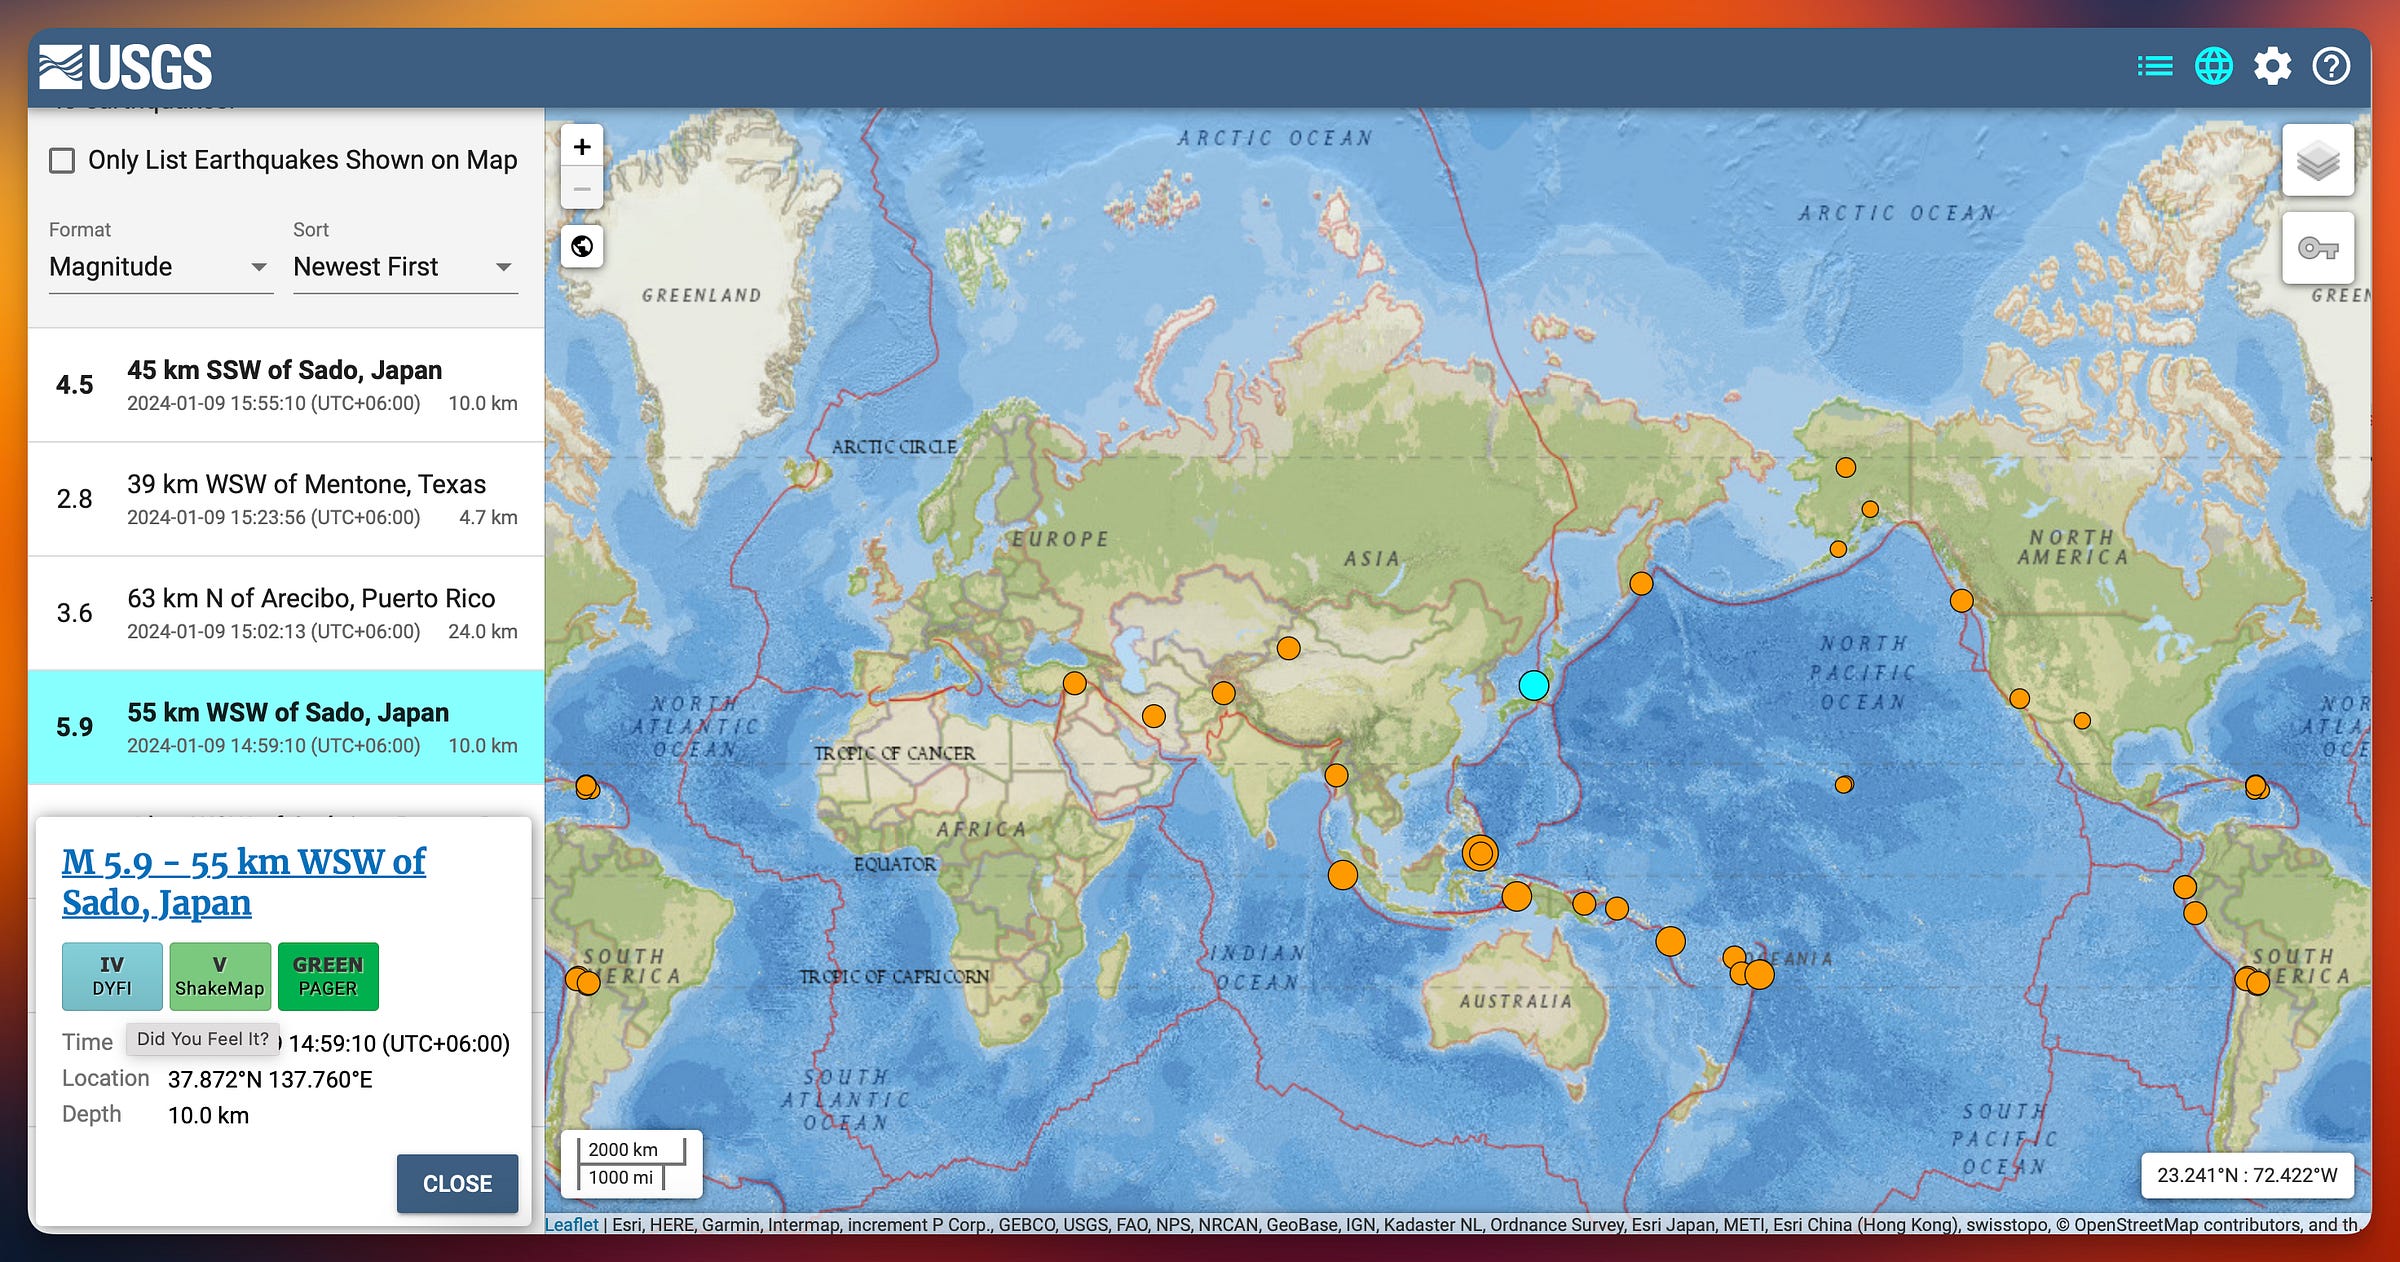This screenshot has width=2400, height=1262.
Task: Click the IV DYFI intensity badge
Action: coord(112,976)
